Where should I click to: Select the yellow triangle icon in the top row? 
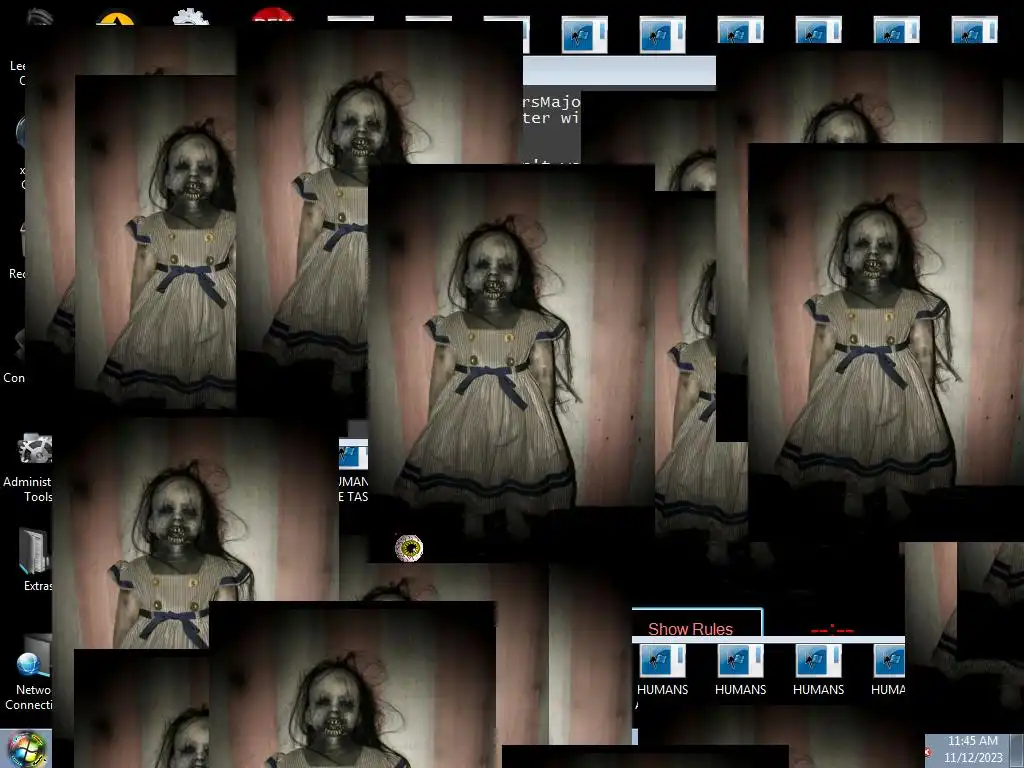(x=115, y=18)
